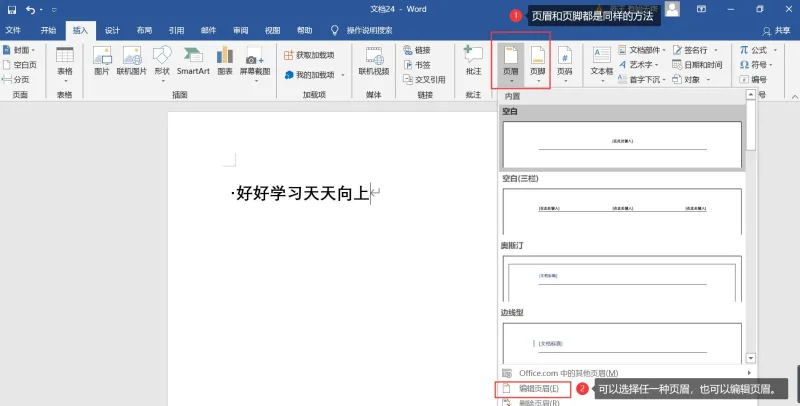Switch to the 邮件 tab
Screen dimensions: 800x406
click(x=208, y=31)
